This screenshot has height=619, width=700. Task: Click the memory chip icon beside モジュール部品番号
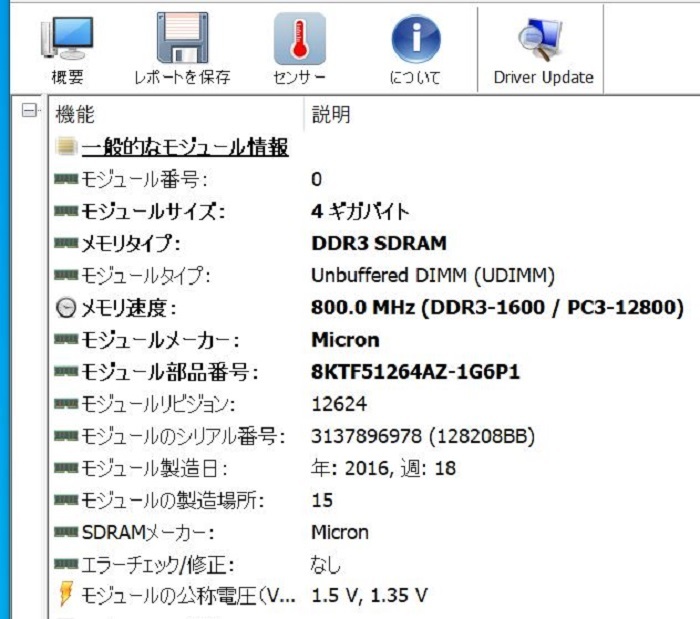66,371
